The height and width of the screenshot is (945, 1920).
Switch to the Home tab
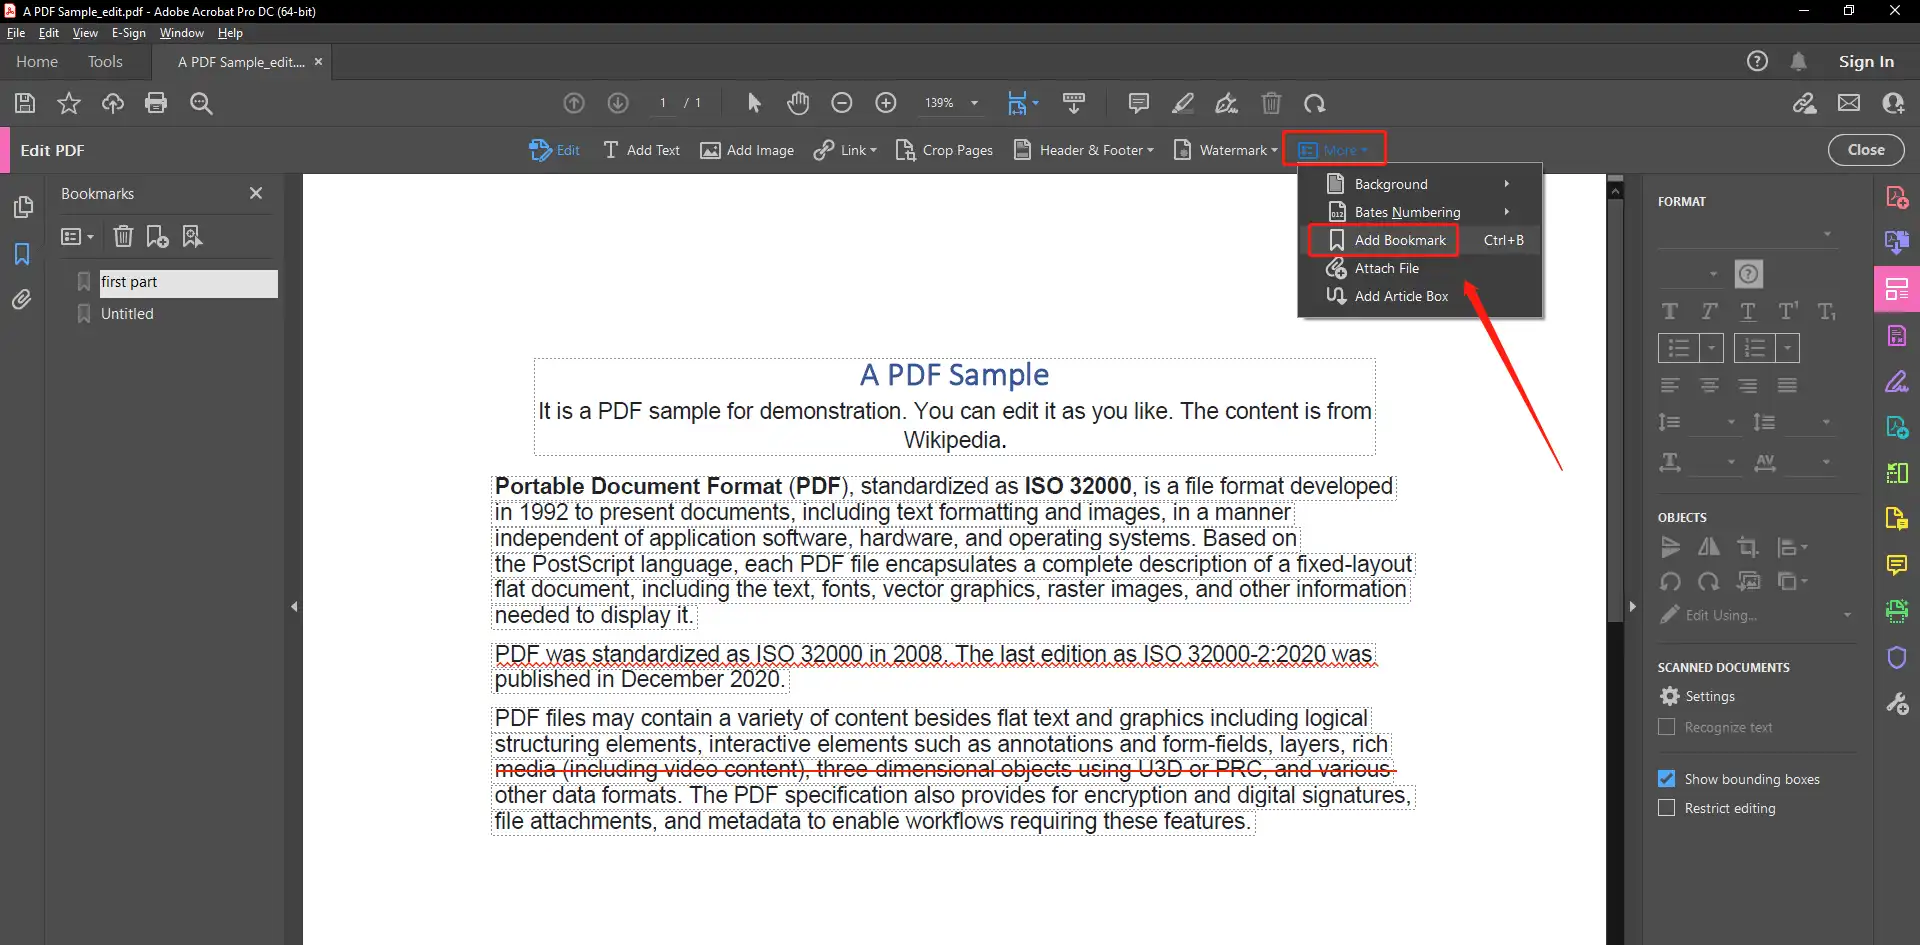[x=37, y=62]
